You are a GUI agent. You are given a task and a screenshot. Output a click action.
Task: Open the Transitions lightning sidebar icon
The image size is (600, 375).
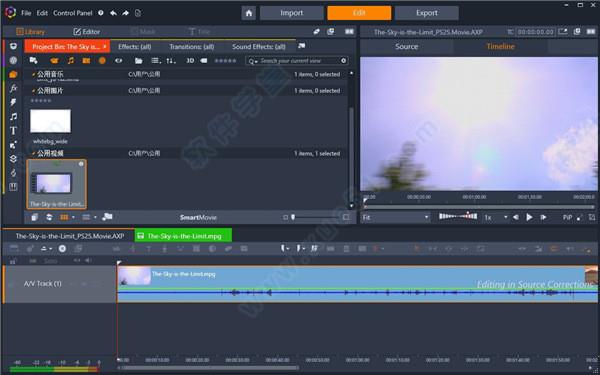(13, 102)
